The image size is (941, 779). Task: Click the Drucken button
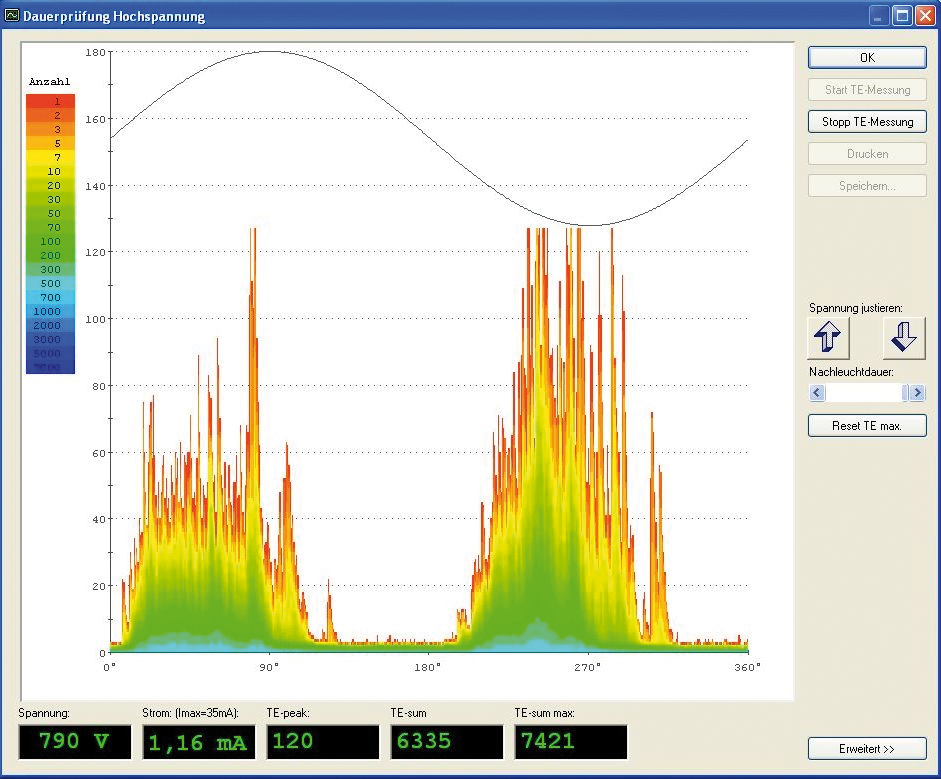tap(866, 153)
